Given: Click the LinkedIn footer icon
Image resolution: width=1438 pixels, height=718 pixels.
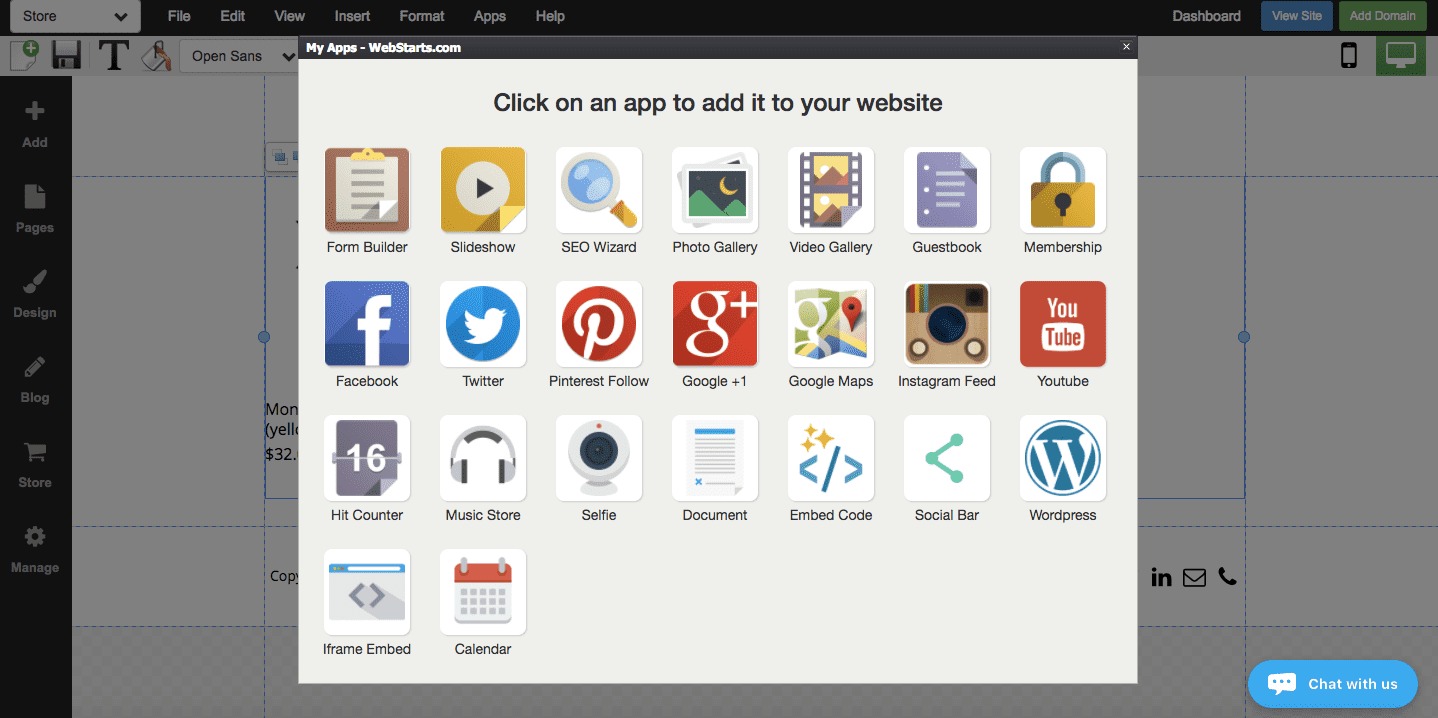Looking at the screenshot, I should 1161,577.
